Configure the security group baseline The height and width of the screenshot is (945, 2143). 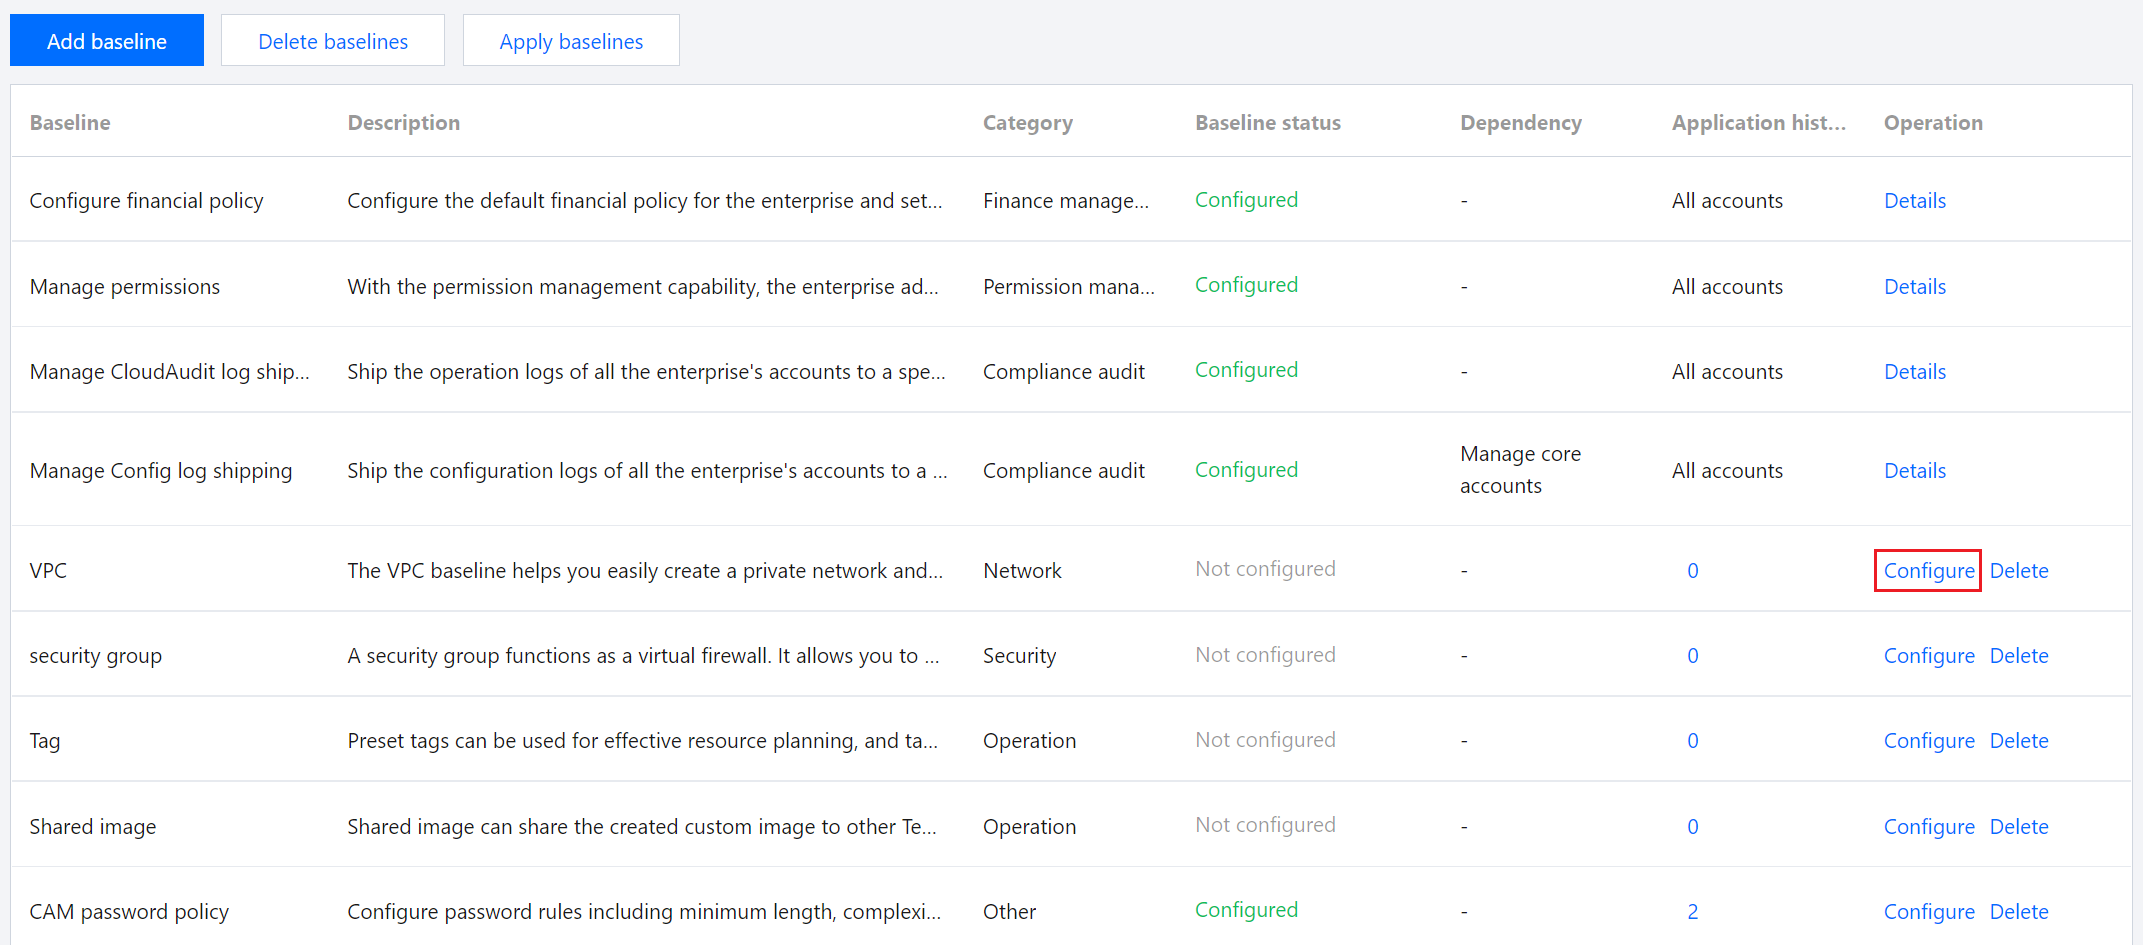pos(1928,656)
